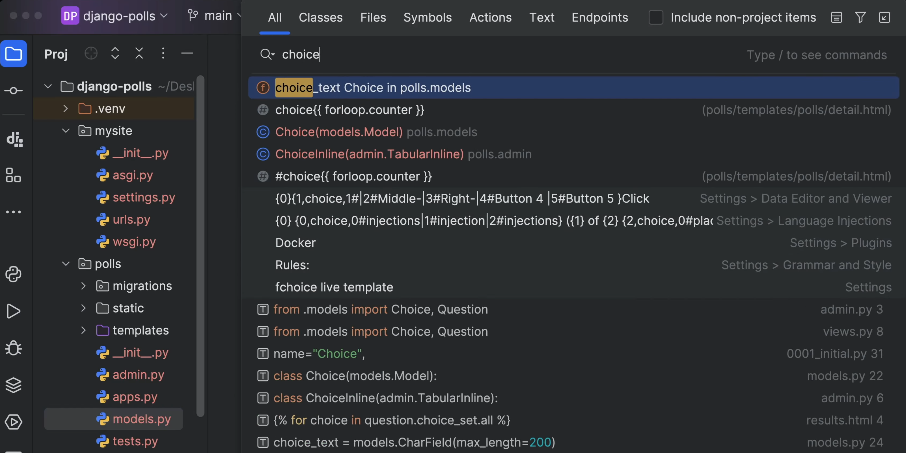Open django-polls project dropdown
906x453 pixels.
click(125, 16)
